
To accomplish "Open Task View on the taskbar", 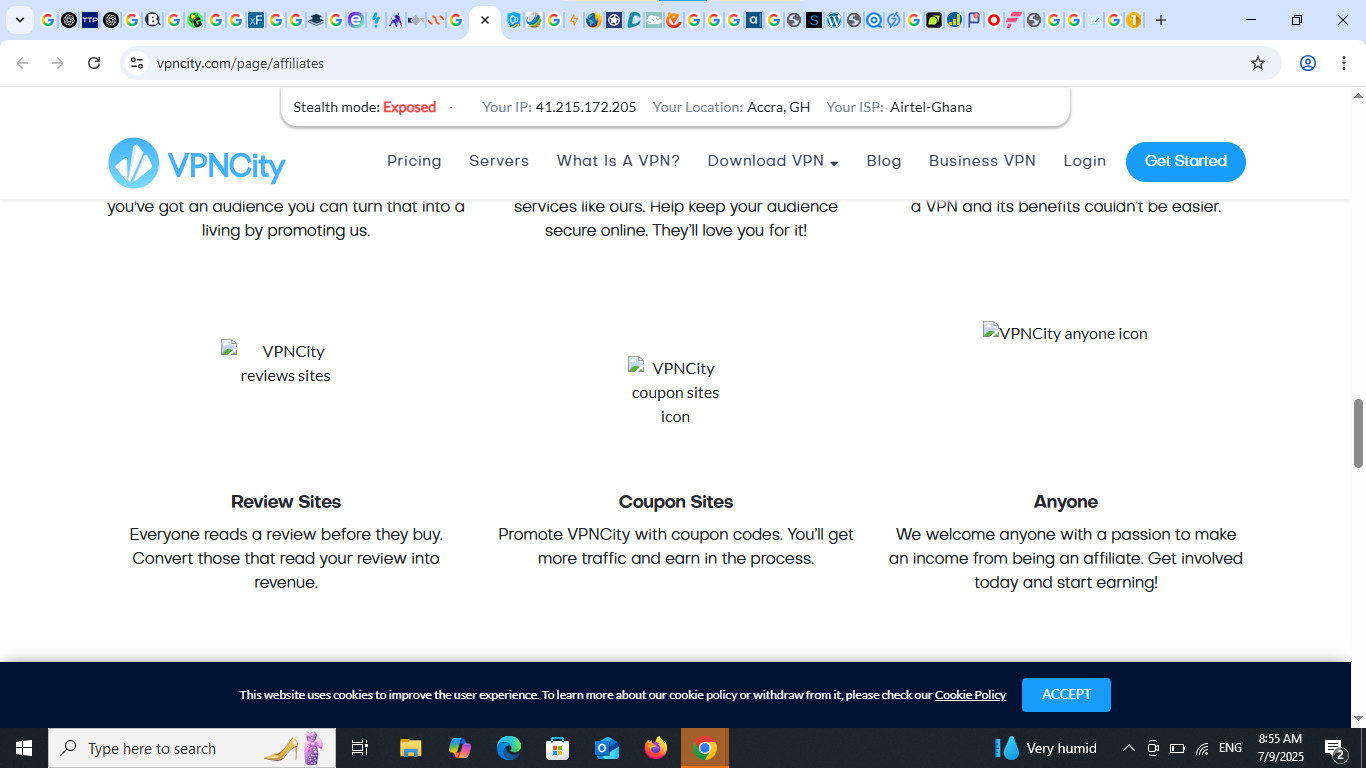I will click(360, 748).
